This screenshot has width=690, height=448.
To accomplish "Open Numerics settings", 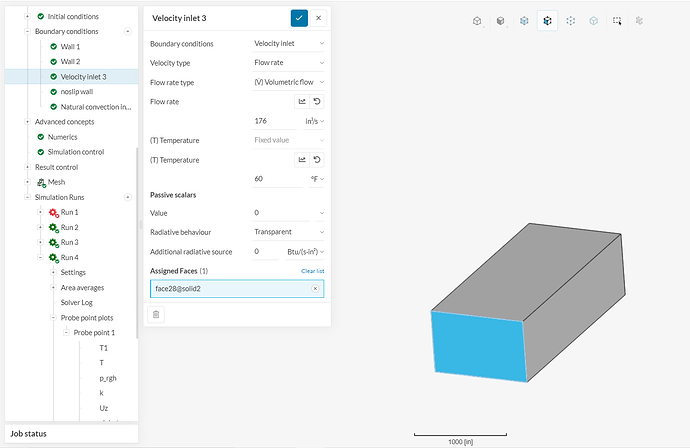I will [x=62, y=137].
